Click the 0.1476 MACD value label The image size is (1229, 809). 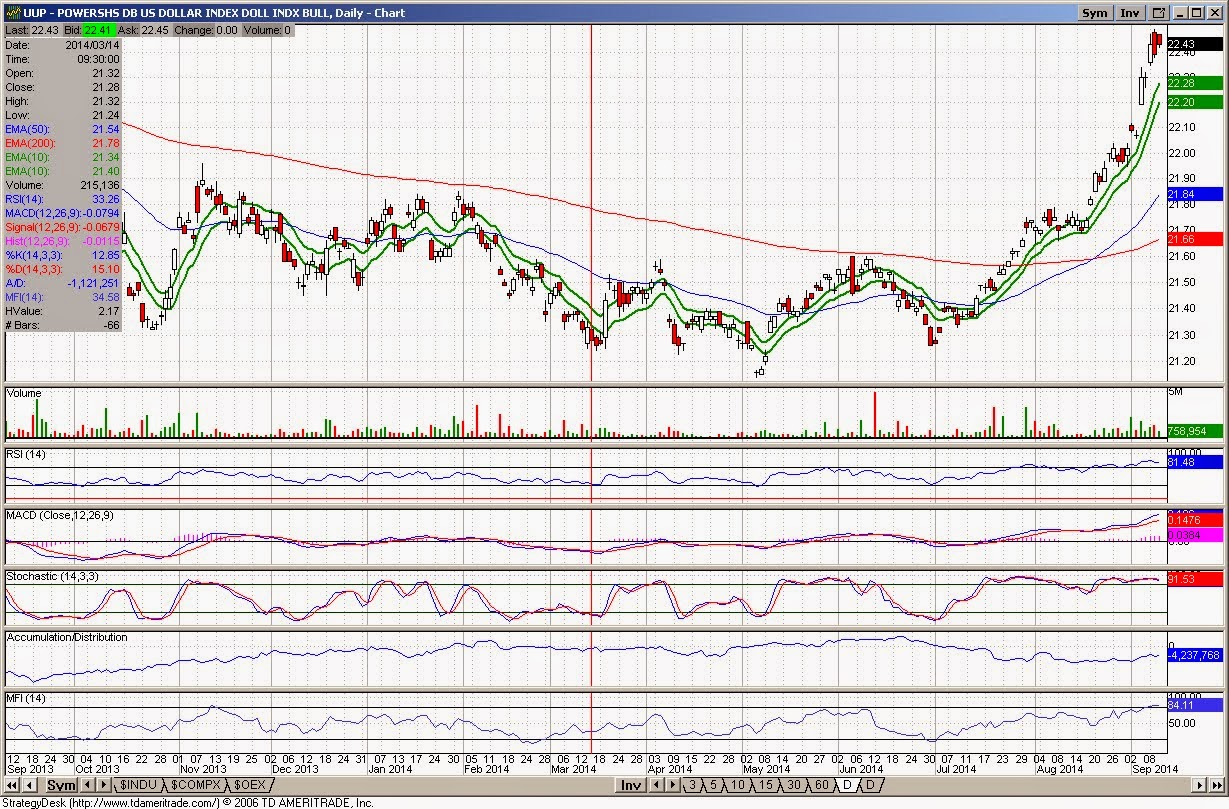(x=1194, y=520)
